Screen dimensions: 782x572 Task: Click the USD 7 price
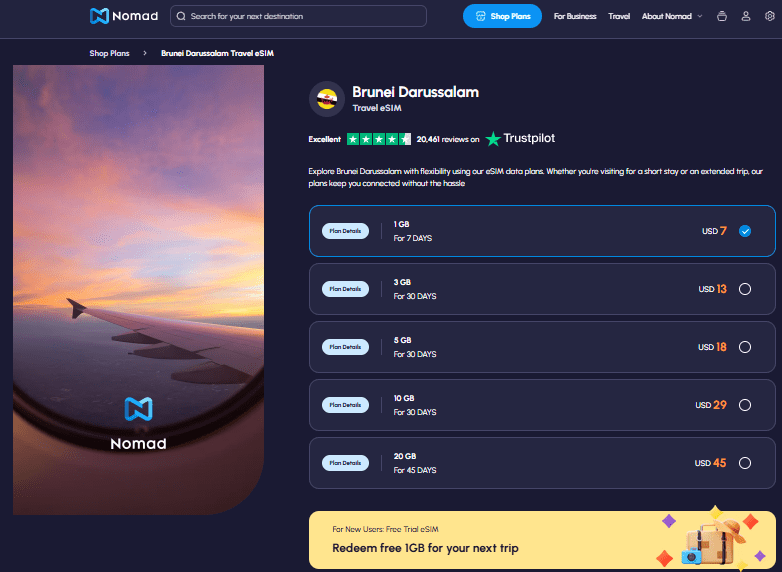(714, 231)
